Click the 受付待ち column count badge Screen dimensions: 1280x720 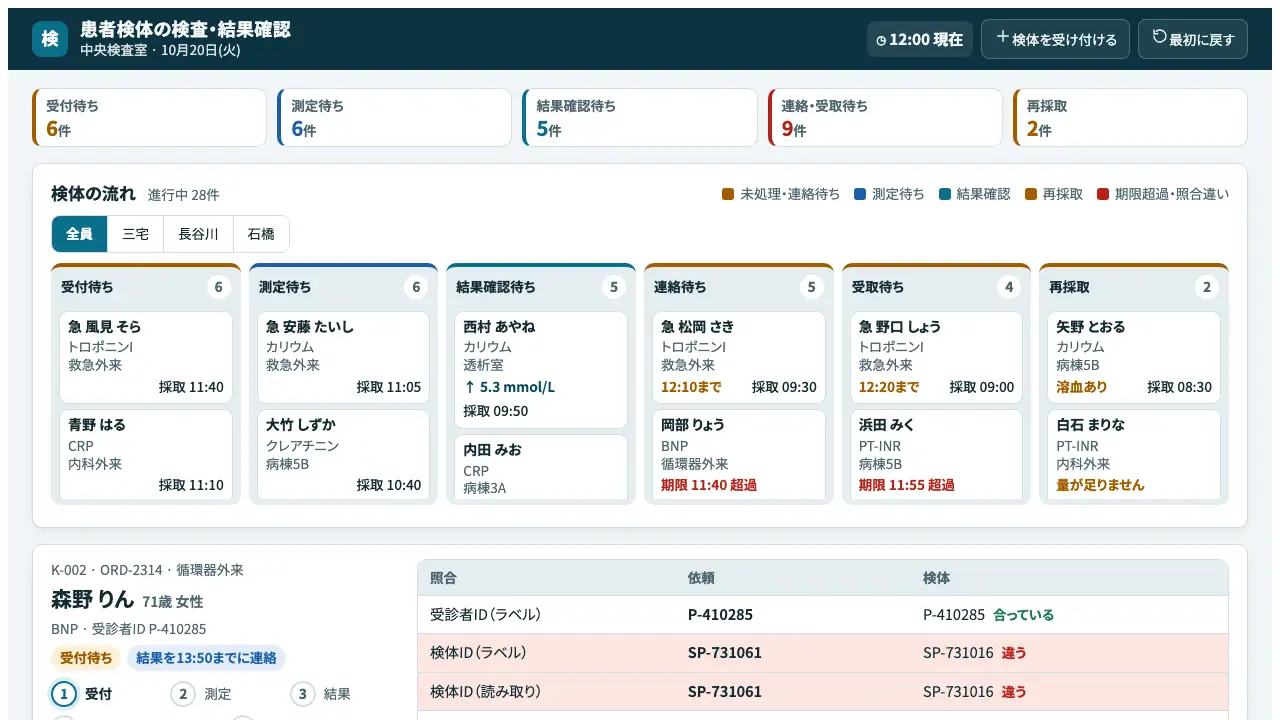click(219, 287)
